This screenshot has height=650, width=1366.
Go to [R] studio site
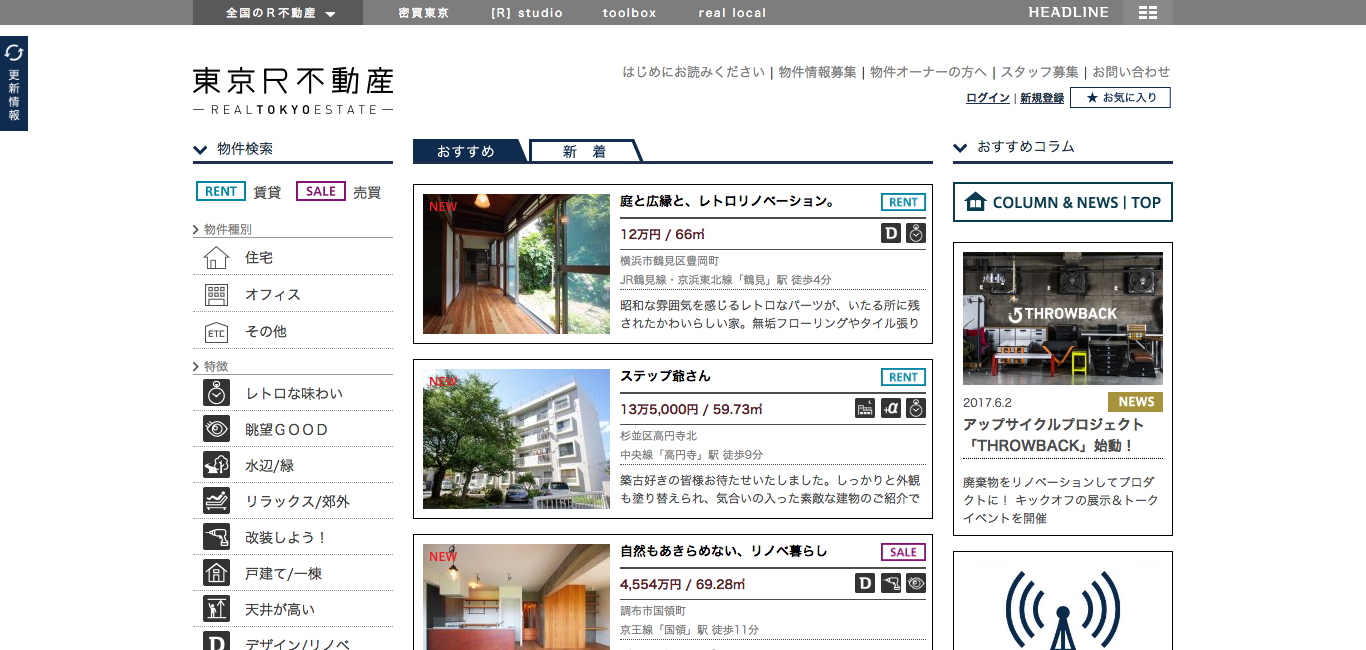click(527, 13)
